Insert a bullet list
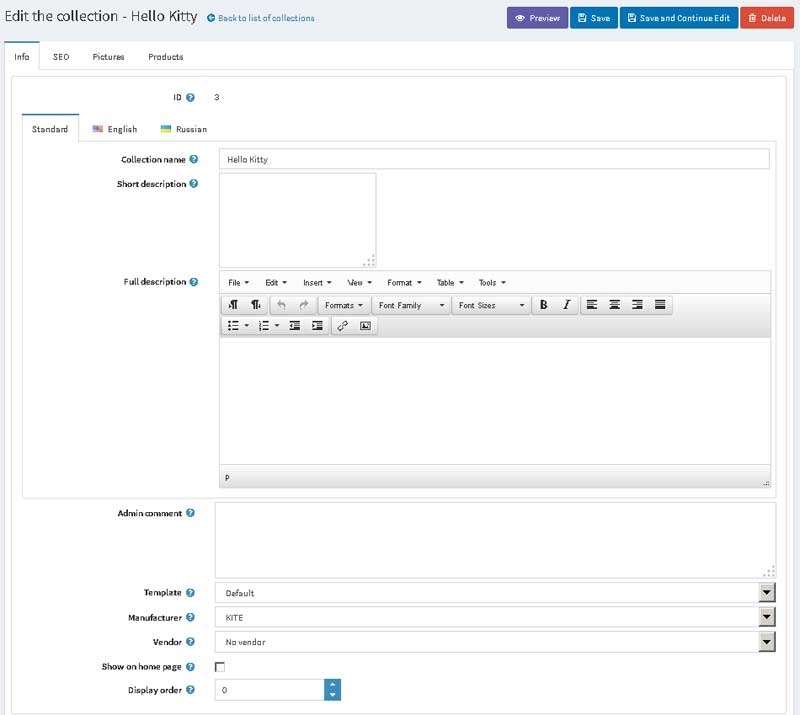Viewport: 800px width, 715px height. (x=233, y=326)
